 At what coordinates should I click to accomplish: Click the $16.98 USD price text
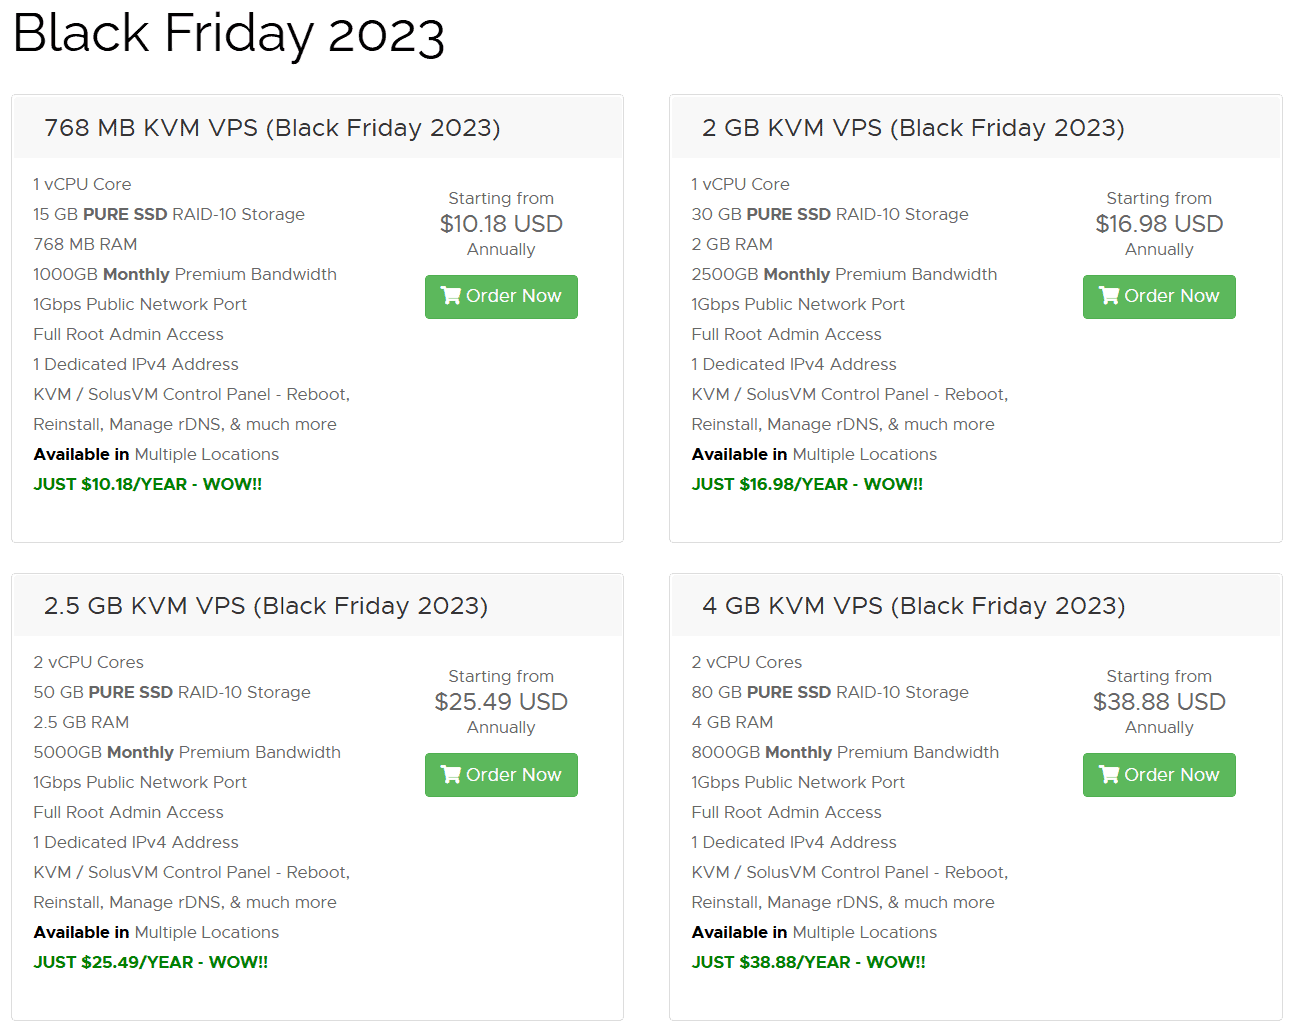pyautogui.click(x=1159, y=224)
